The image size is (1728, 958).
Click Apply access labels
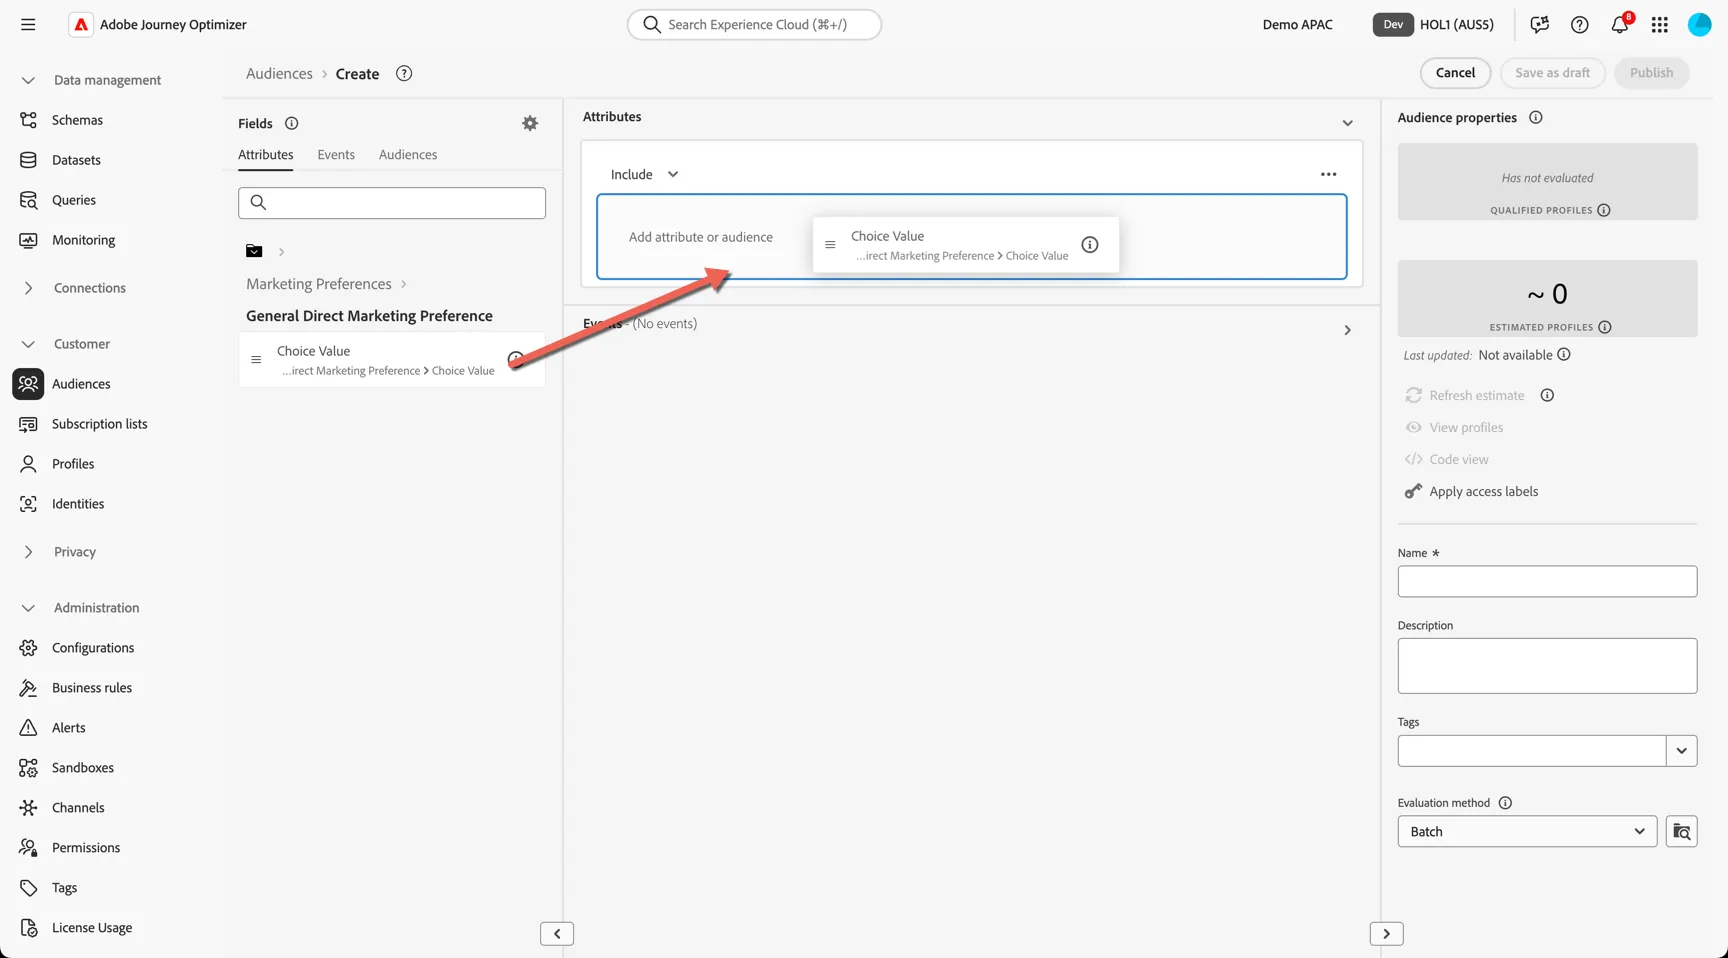point(1483,491)
